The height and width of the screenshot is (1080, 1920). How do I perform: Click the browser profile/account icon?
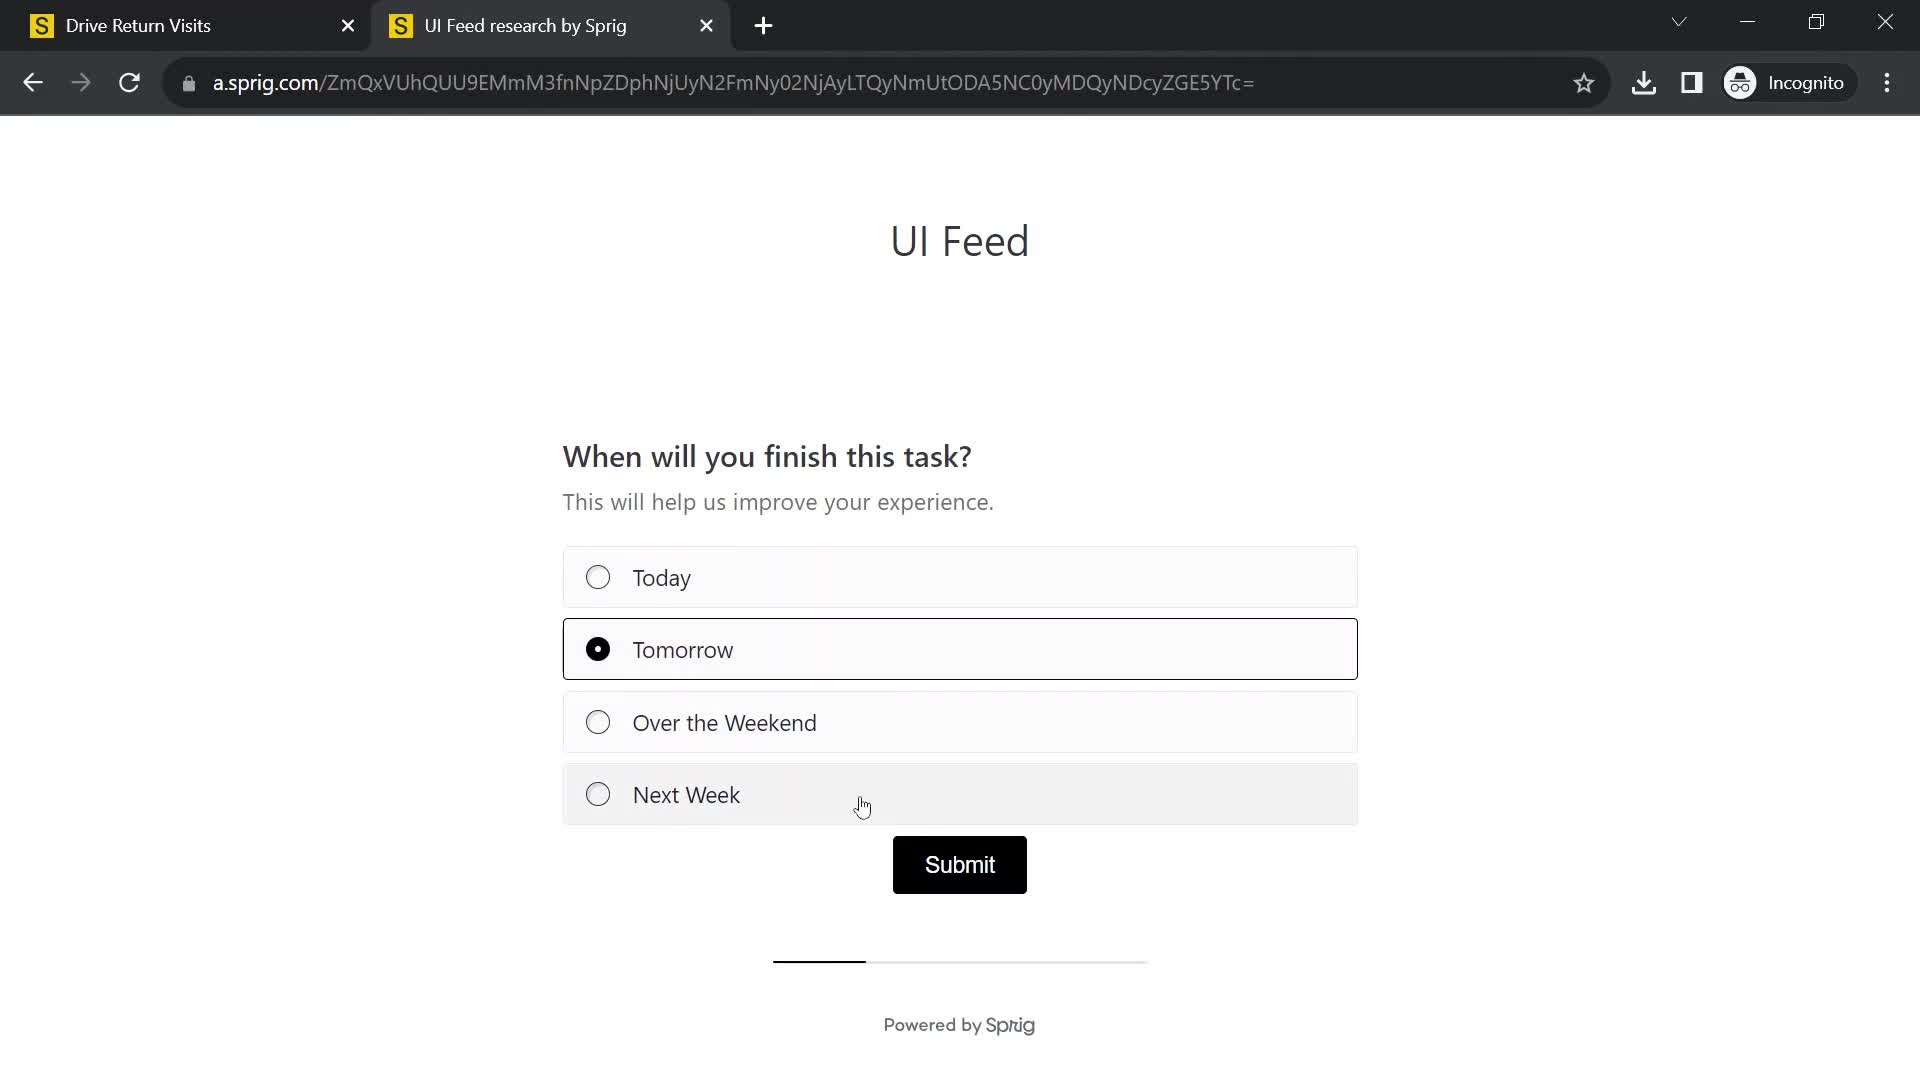1742,83
